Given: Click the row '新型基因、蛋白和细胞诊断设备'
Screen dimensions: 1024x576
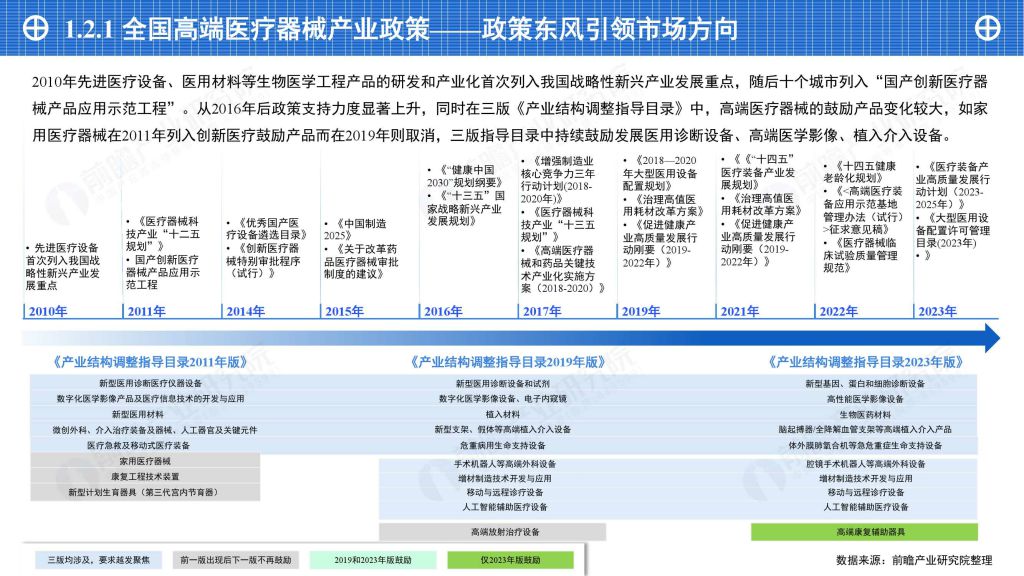Looking at the screenshot, I should [865, 383].
